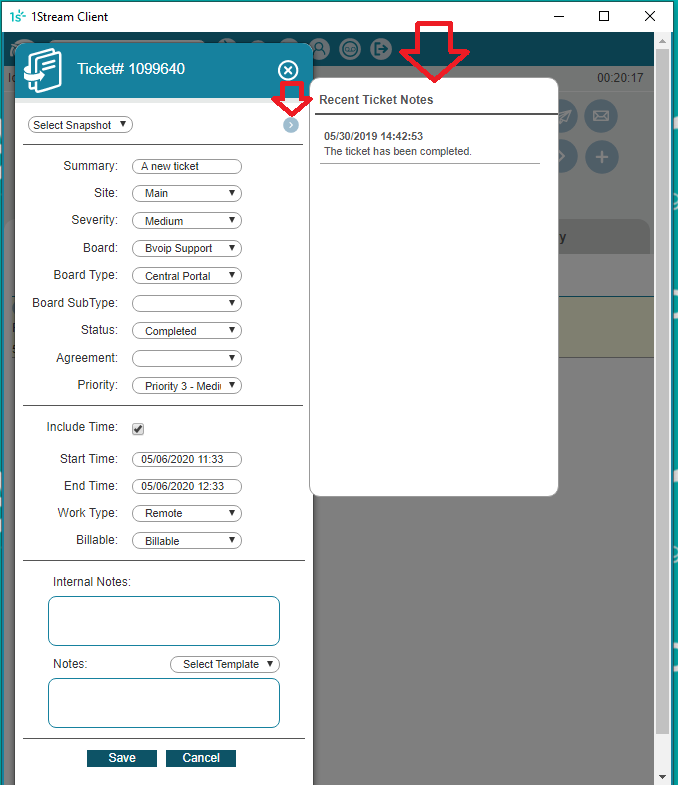Collapse Recent Ticket Notes with chevron button
This screenshot has width=678, height=785.
(x=291, y=125)
